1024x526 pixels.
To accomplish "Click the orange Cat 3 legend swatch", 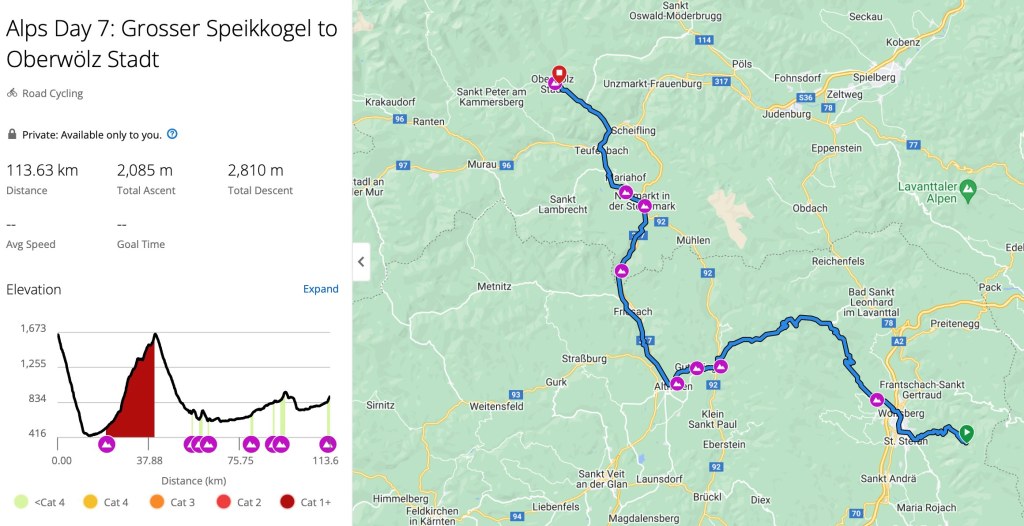I will click(x=154, y=501).
